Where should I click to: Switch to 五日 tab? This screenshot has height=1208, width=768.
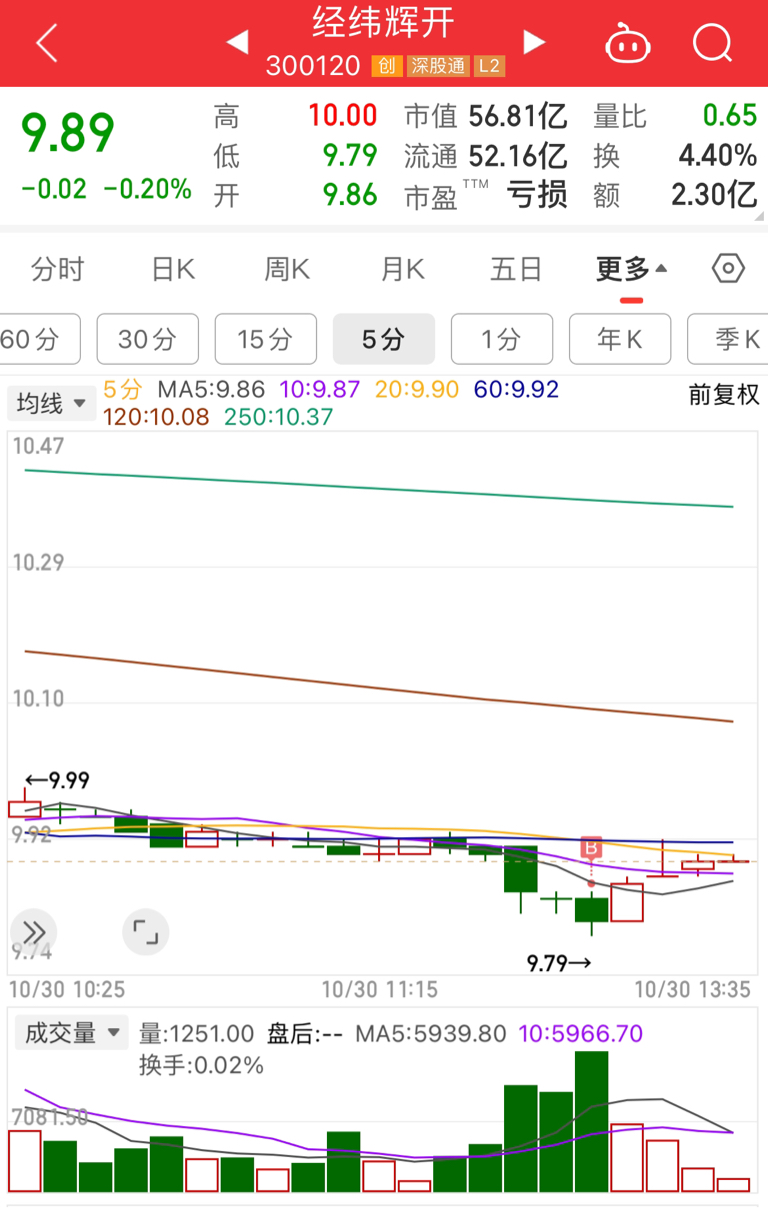pos(516,269)
